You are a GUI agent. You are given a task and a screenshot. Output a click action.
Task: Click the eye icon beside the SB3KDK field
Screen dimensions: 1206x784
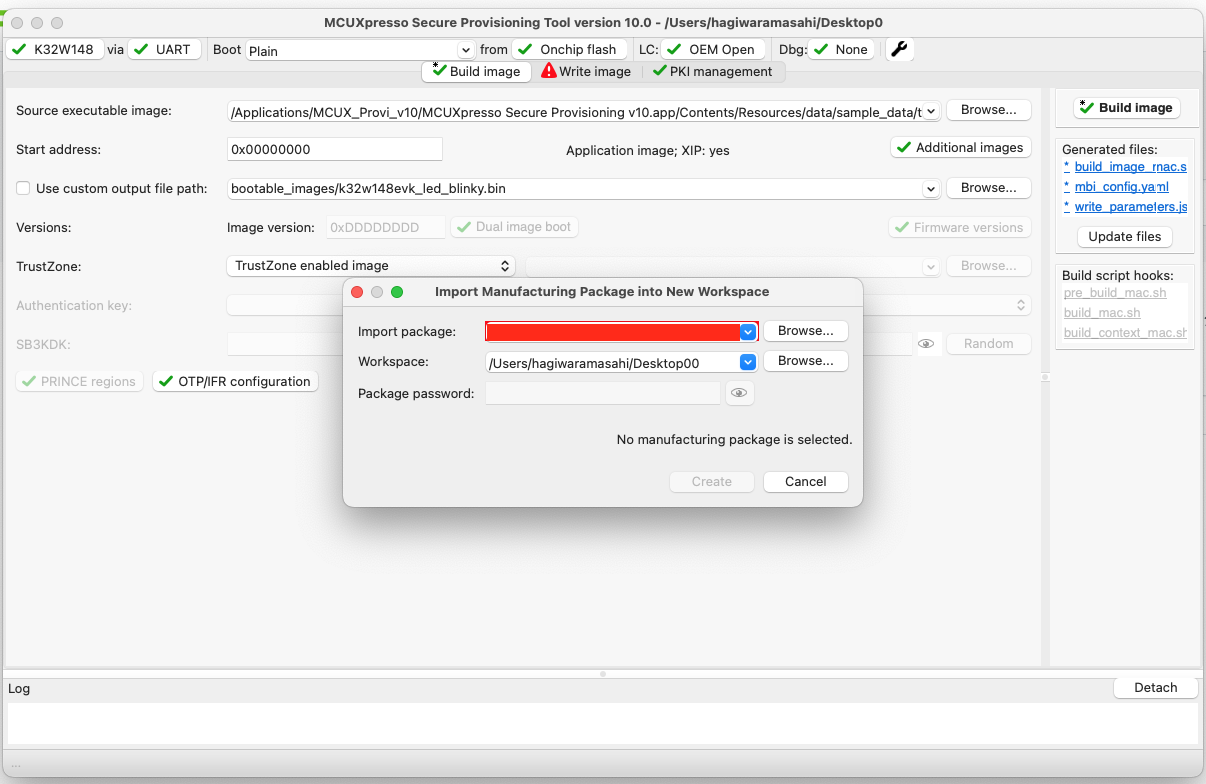pos(927,343)
